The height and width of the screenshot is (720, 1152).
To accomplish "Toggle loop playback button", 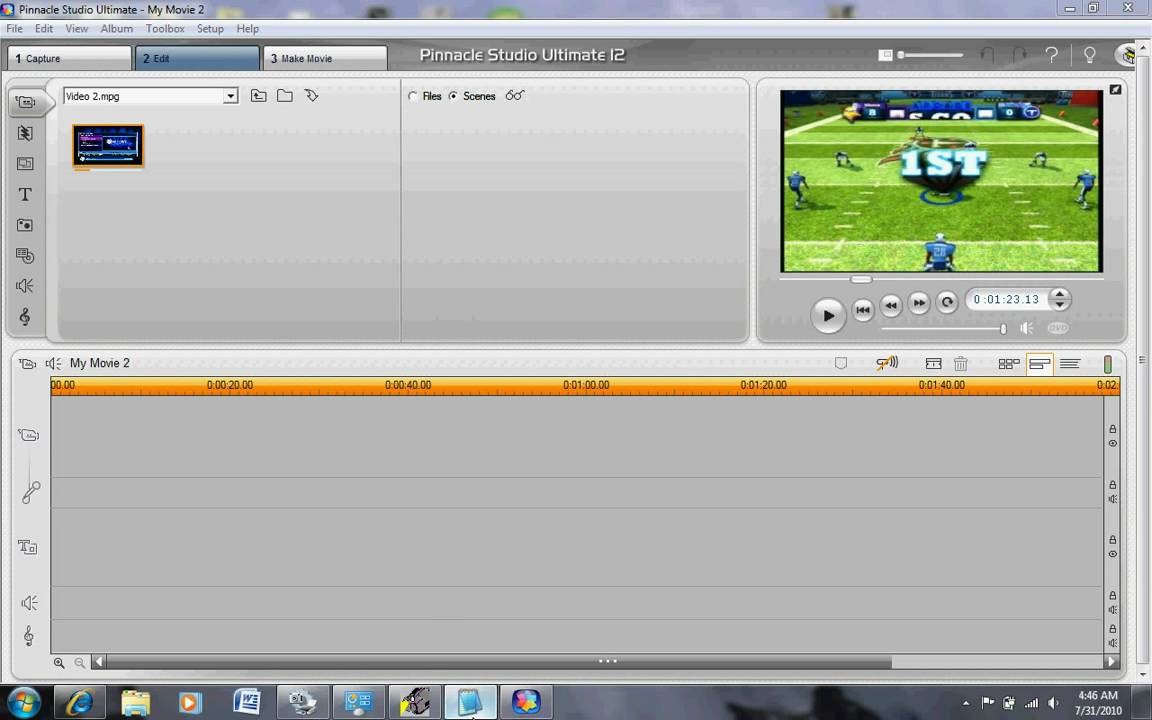I will click(947, 302).
